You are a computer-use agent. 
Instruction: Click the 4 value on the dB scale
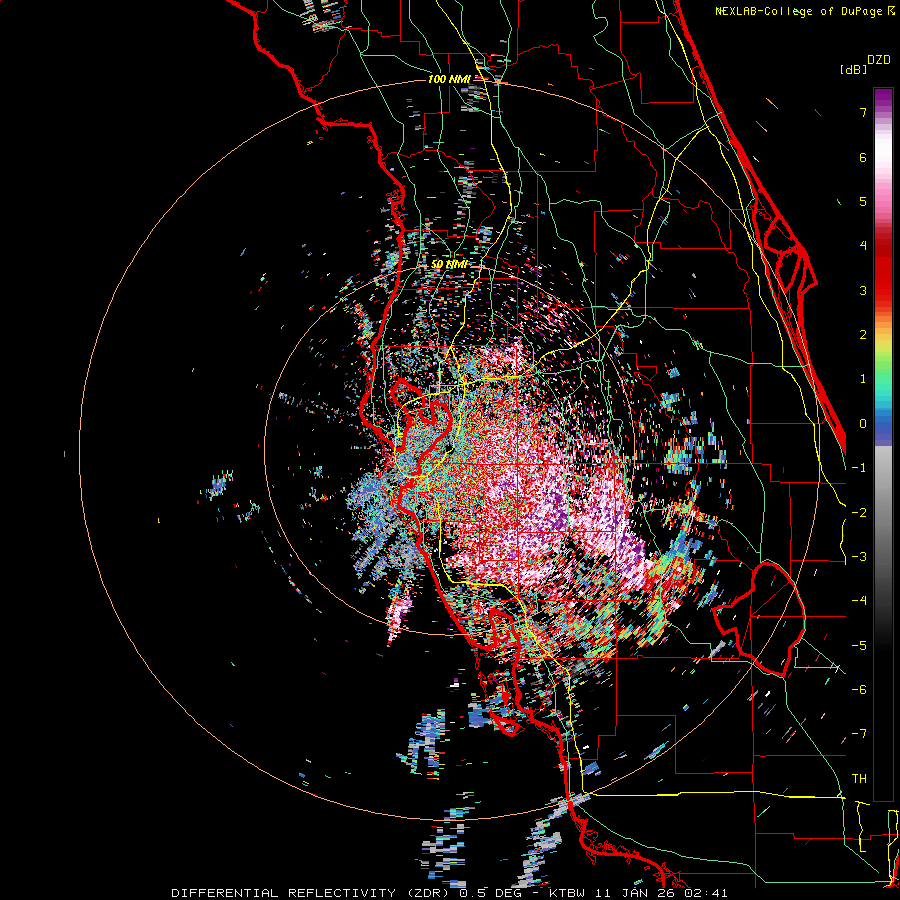click(863, 246)
